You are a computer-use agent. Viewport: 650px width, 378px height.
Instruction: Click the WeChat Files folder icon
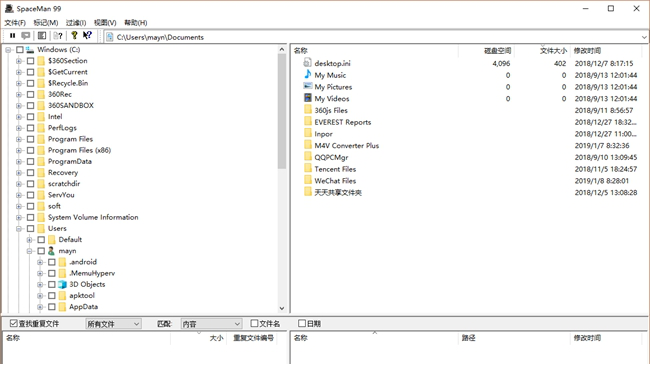click(308, 180)
